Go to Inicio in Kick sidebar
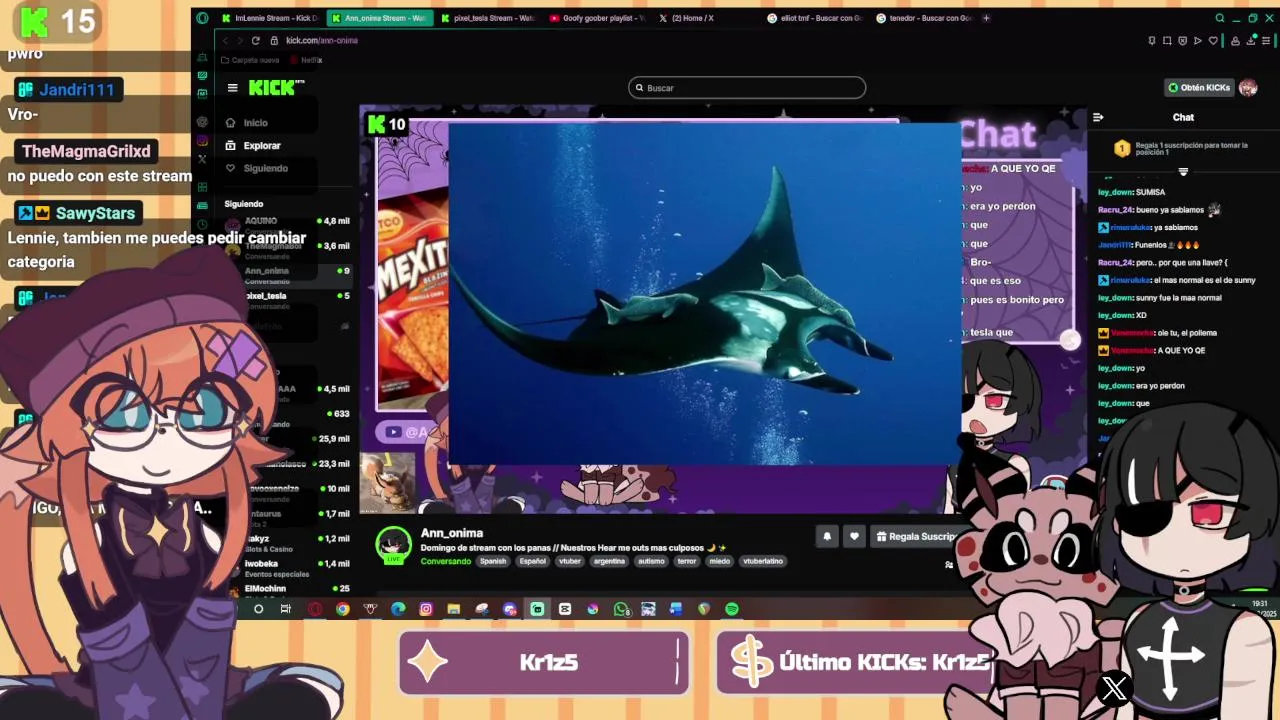This screenshot has width=1280, height=720. point(255,123)
